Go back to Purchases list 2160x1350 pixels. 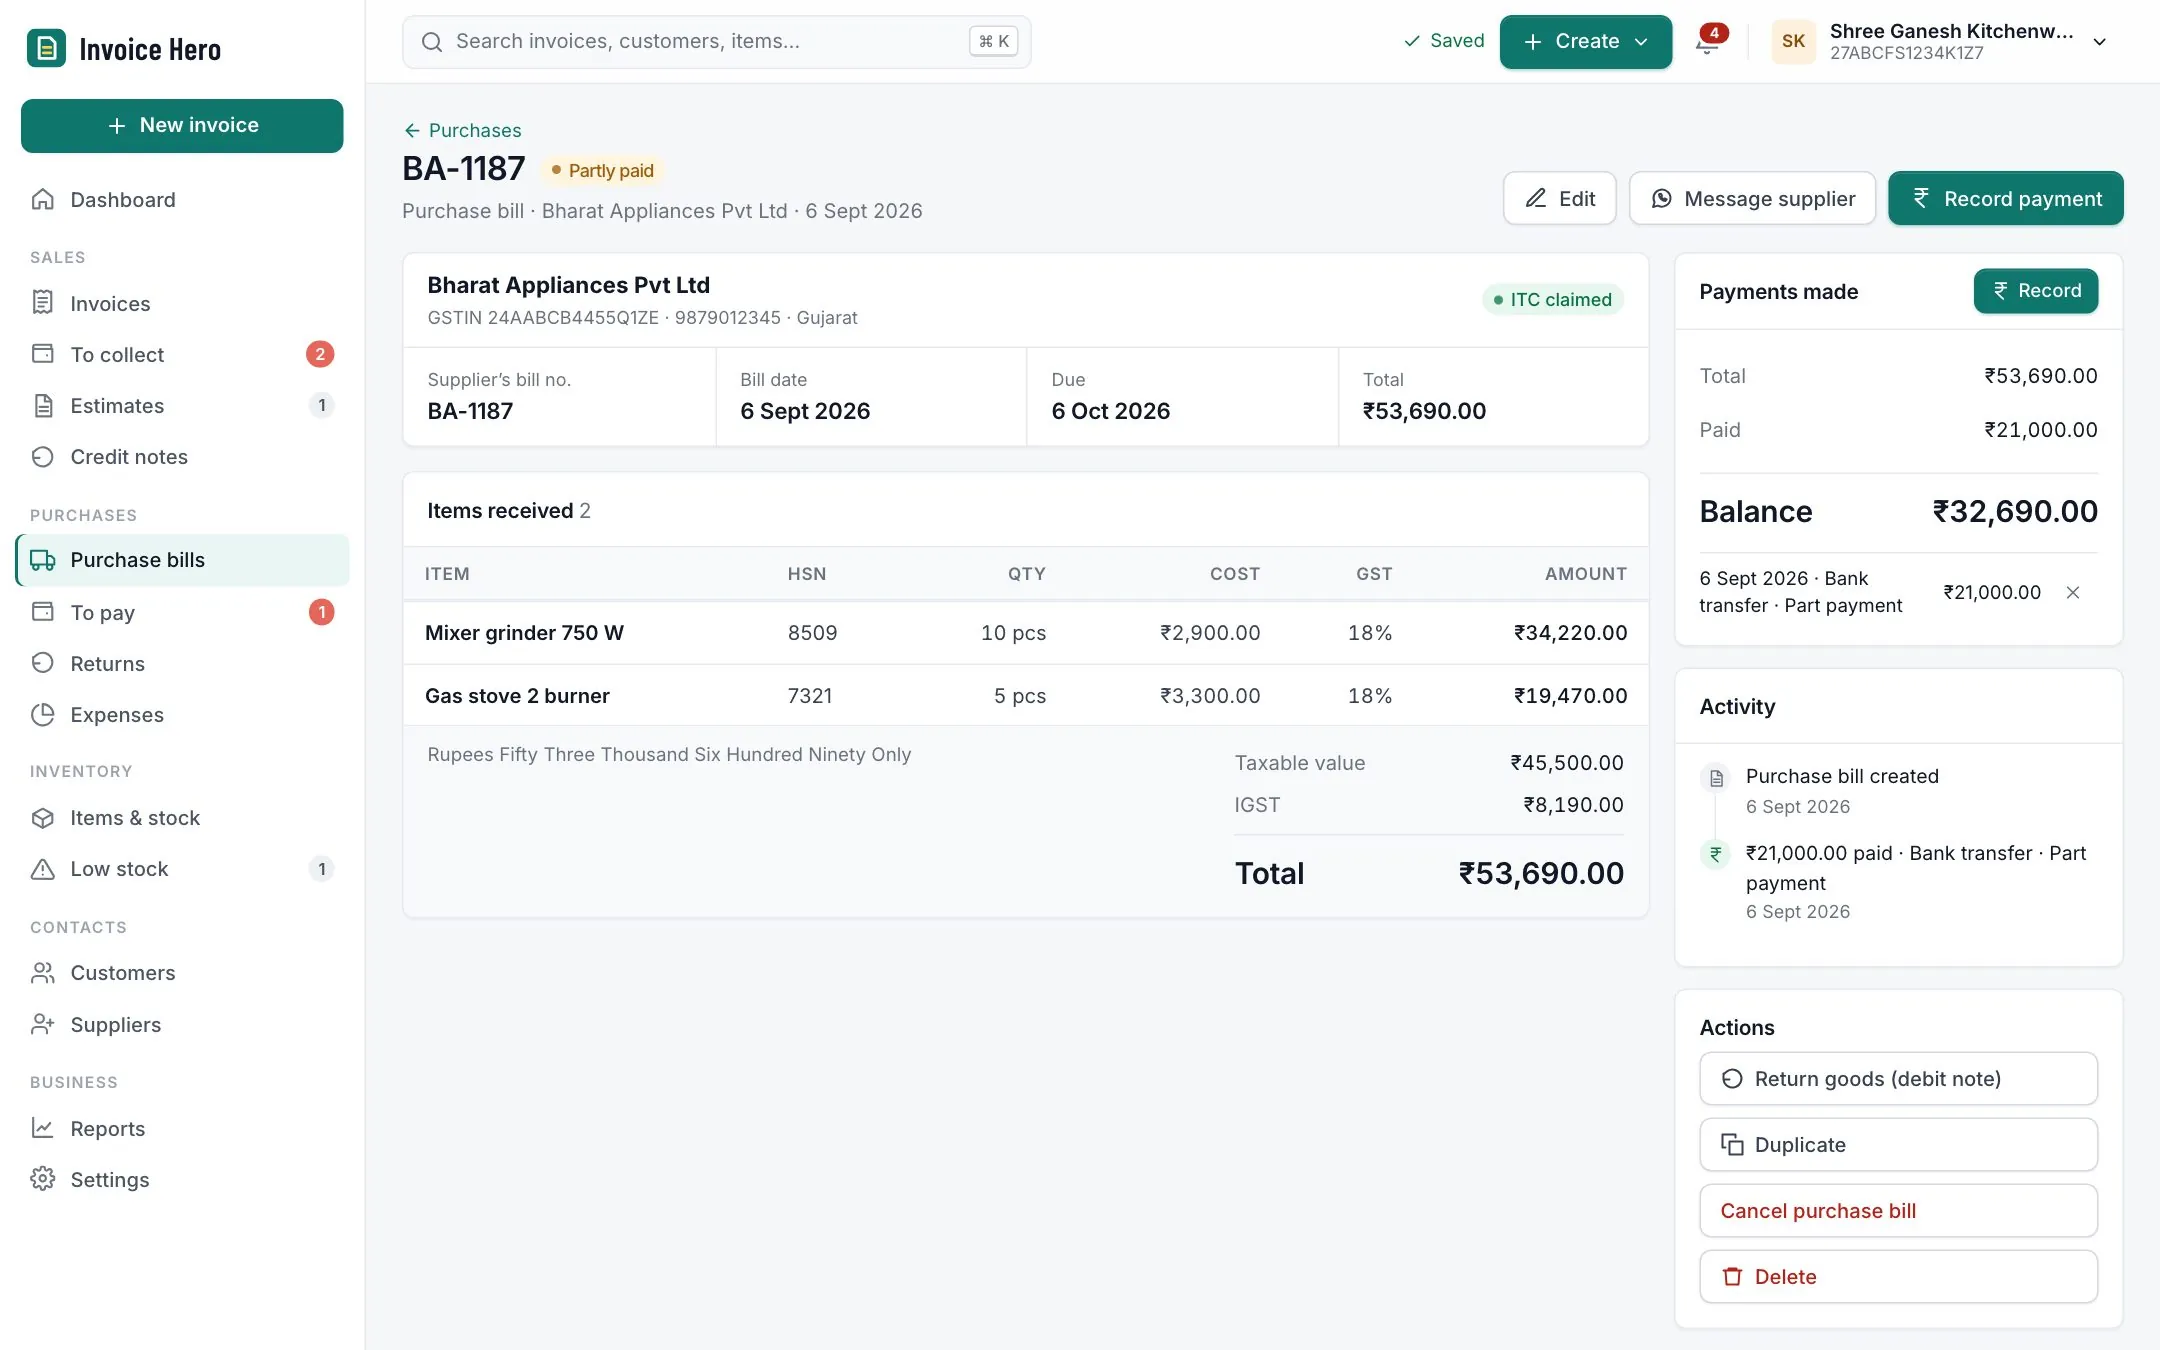463,130
